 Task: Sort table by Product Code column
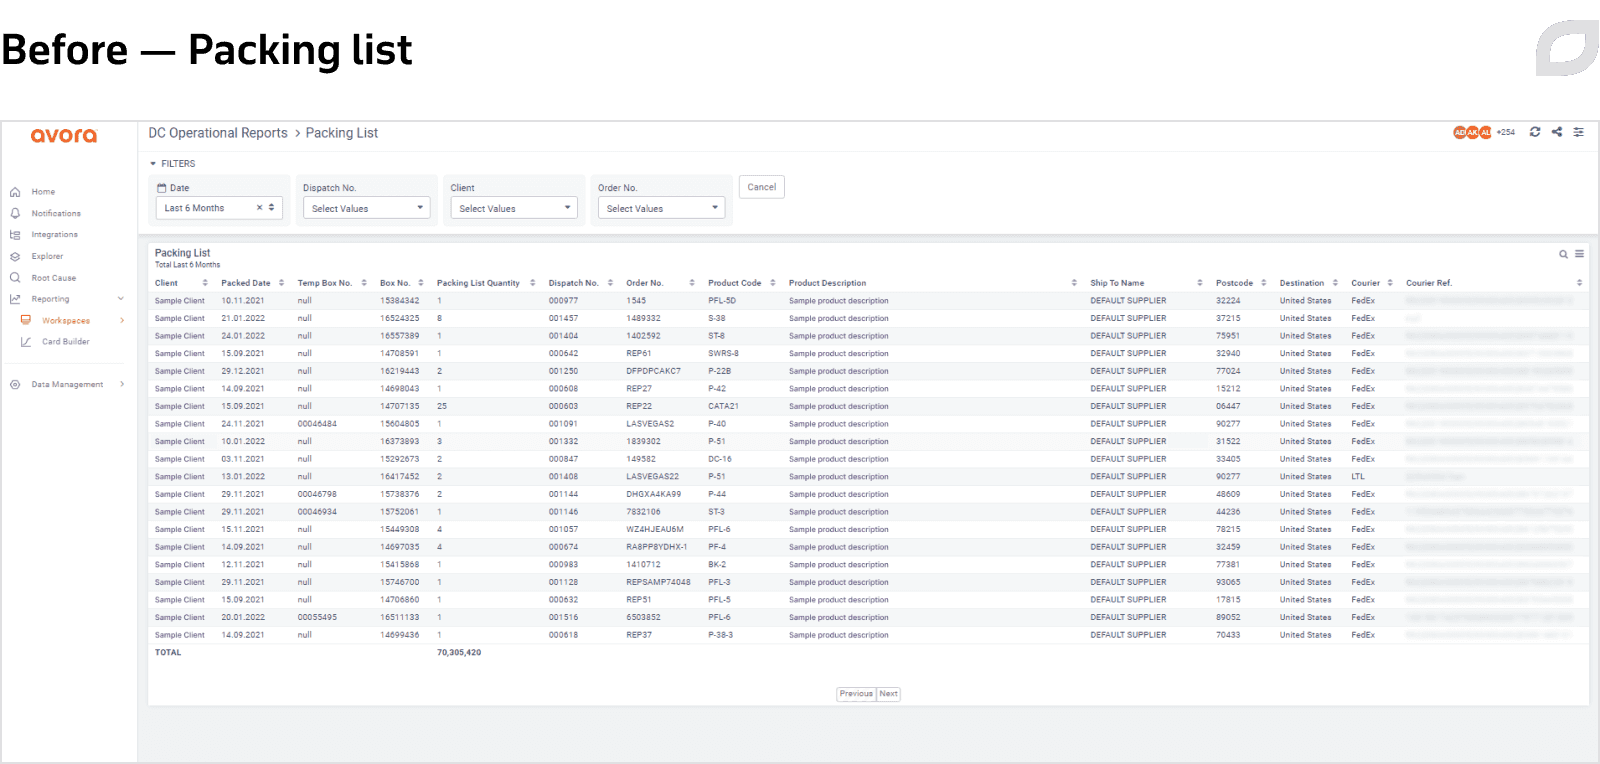(x=773, y=283)
